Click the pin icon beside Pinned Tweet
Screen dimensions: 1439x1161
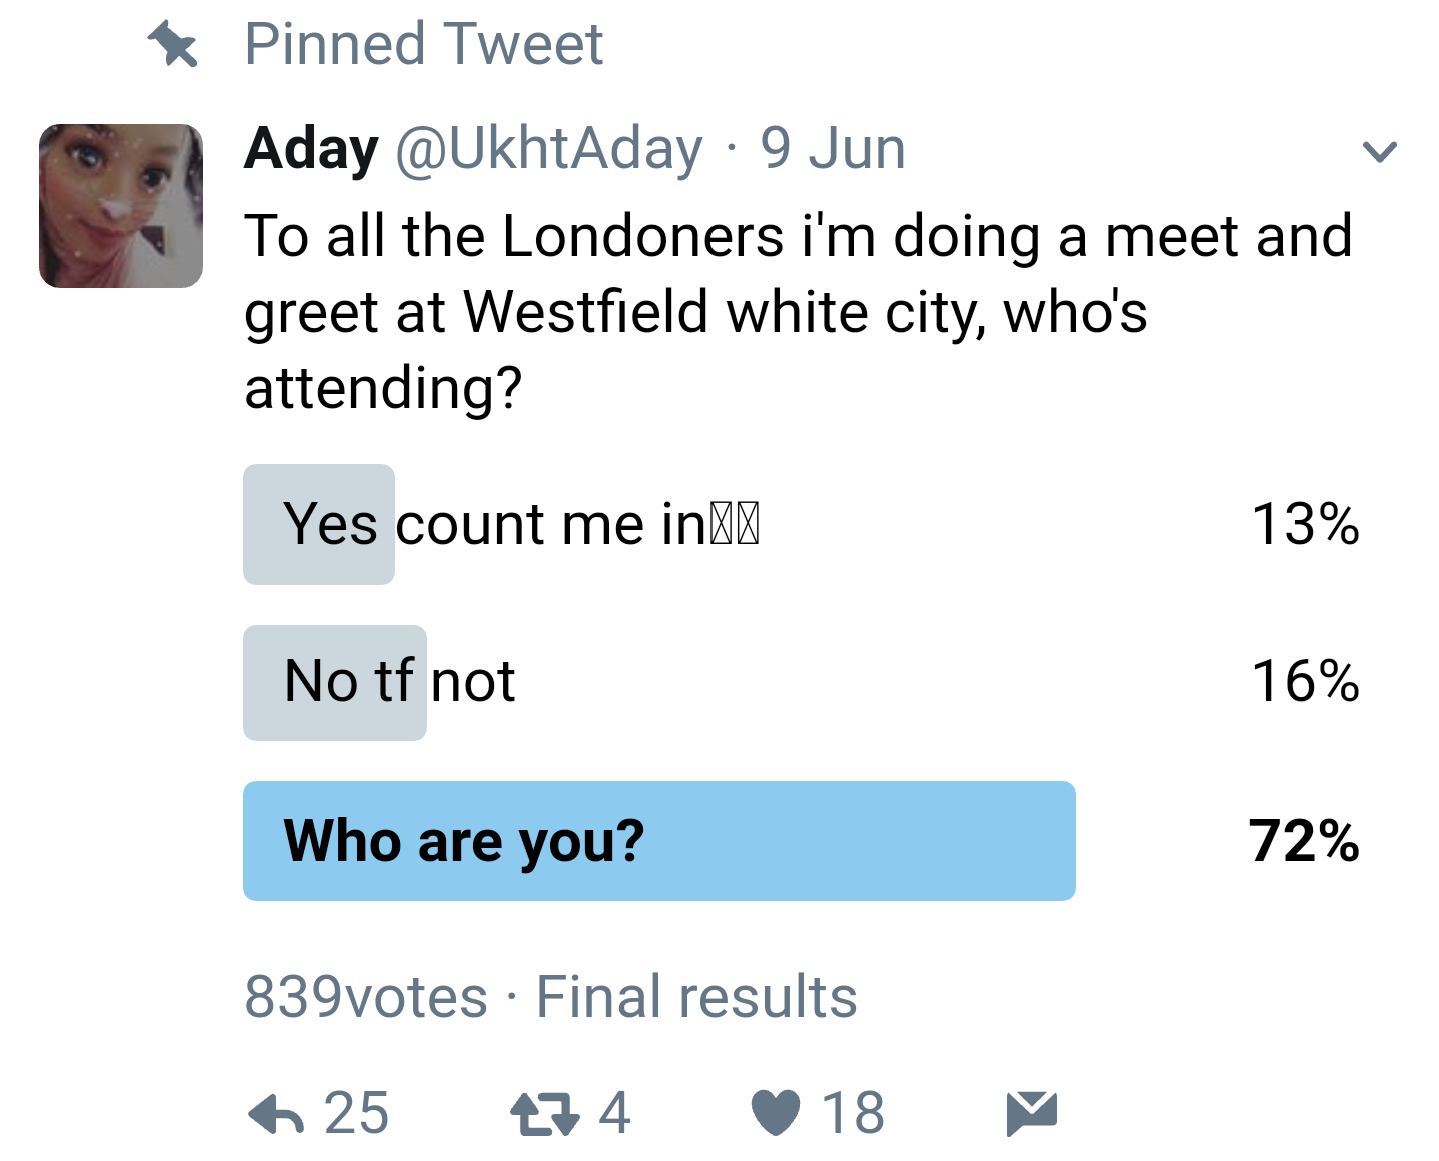coord(173,45)
